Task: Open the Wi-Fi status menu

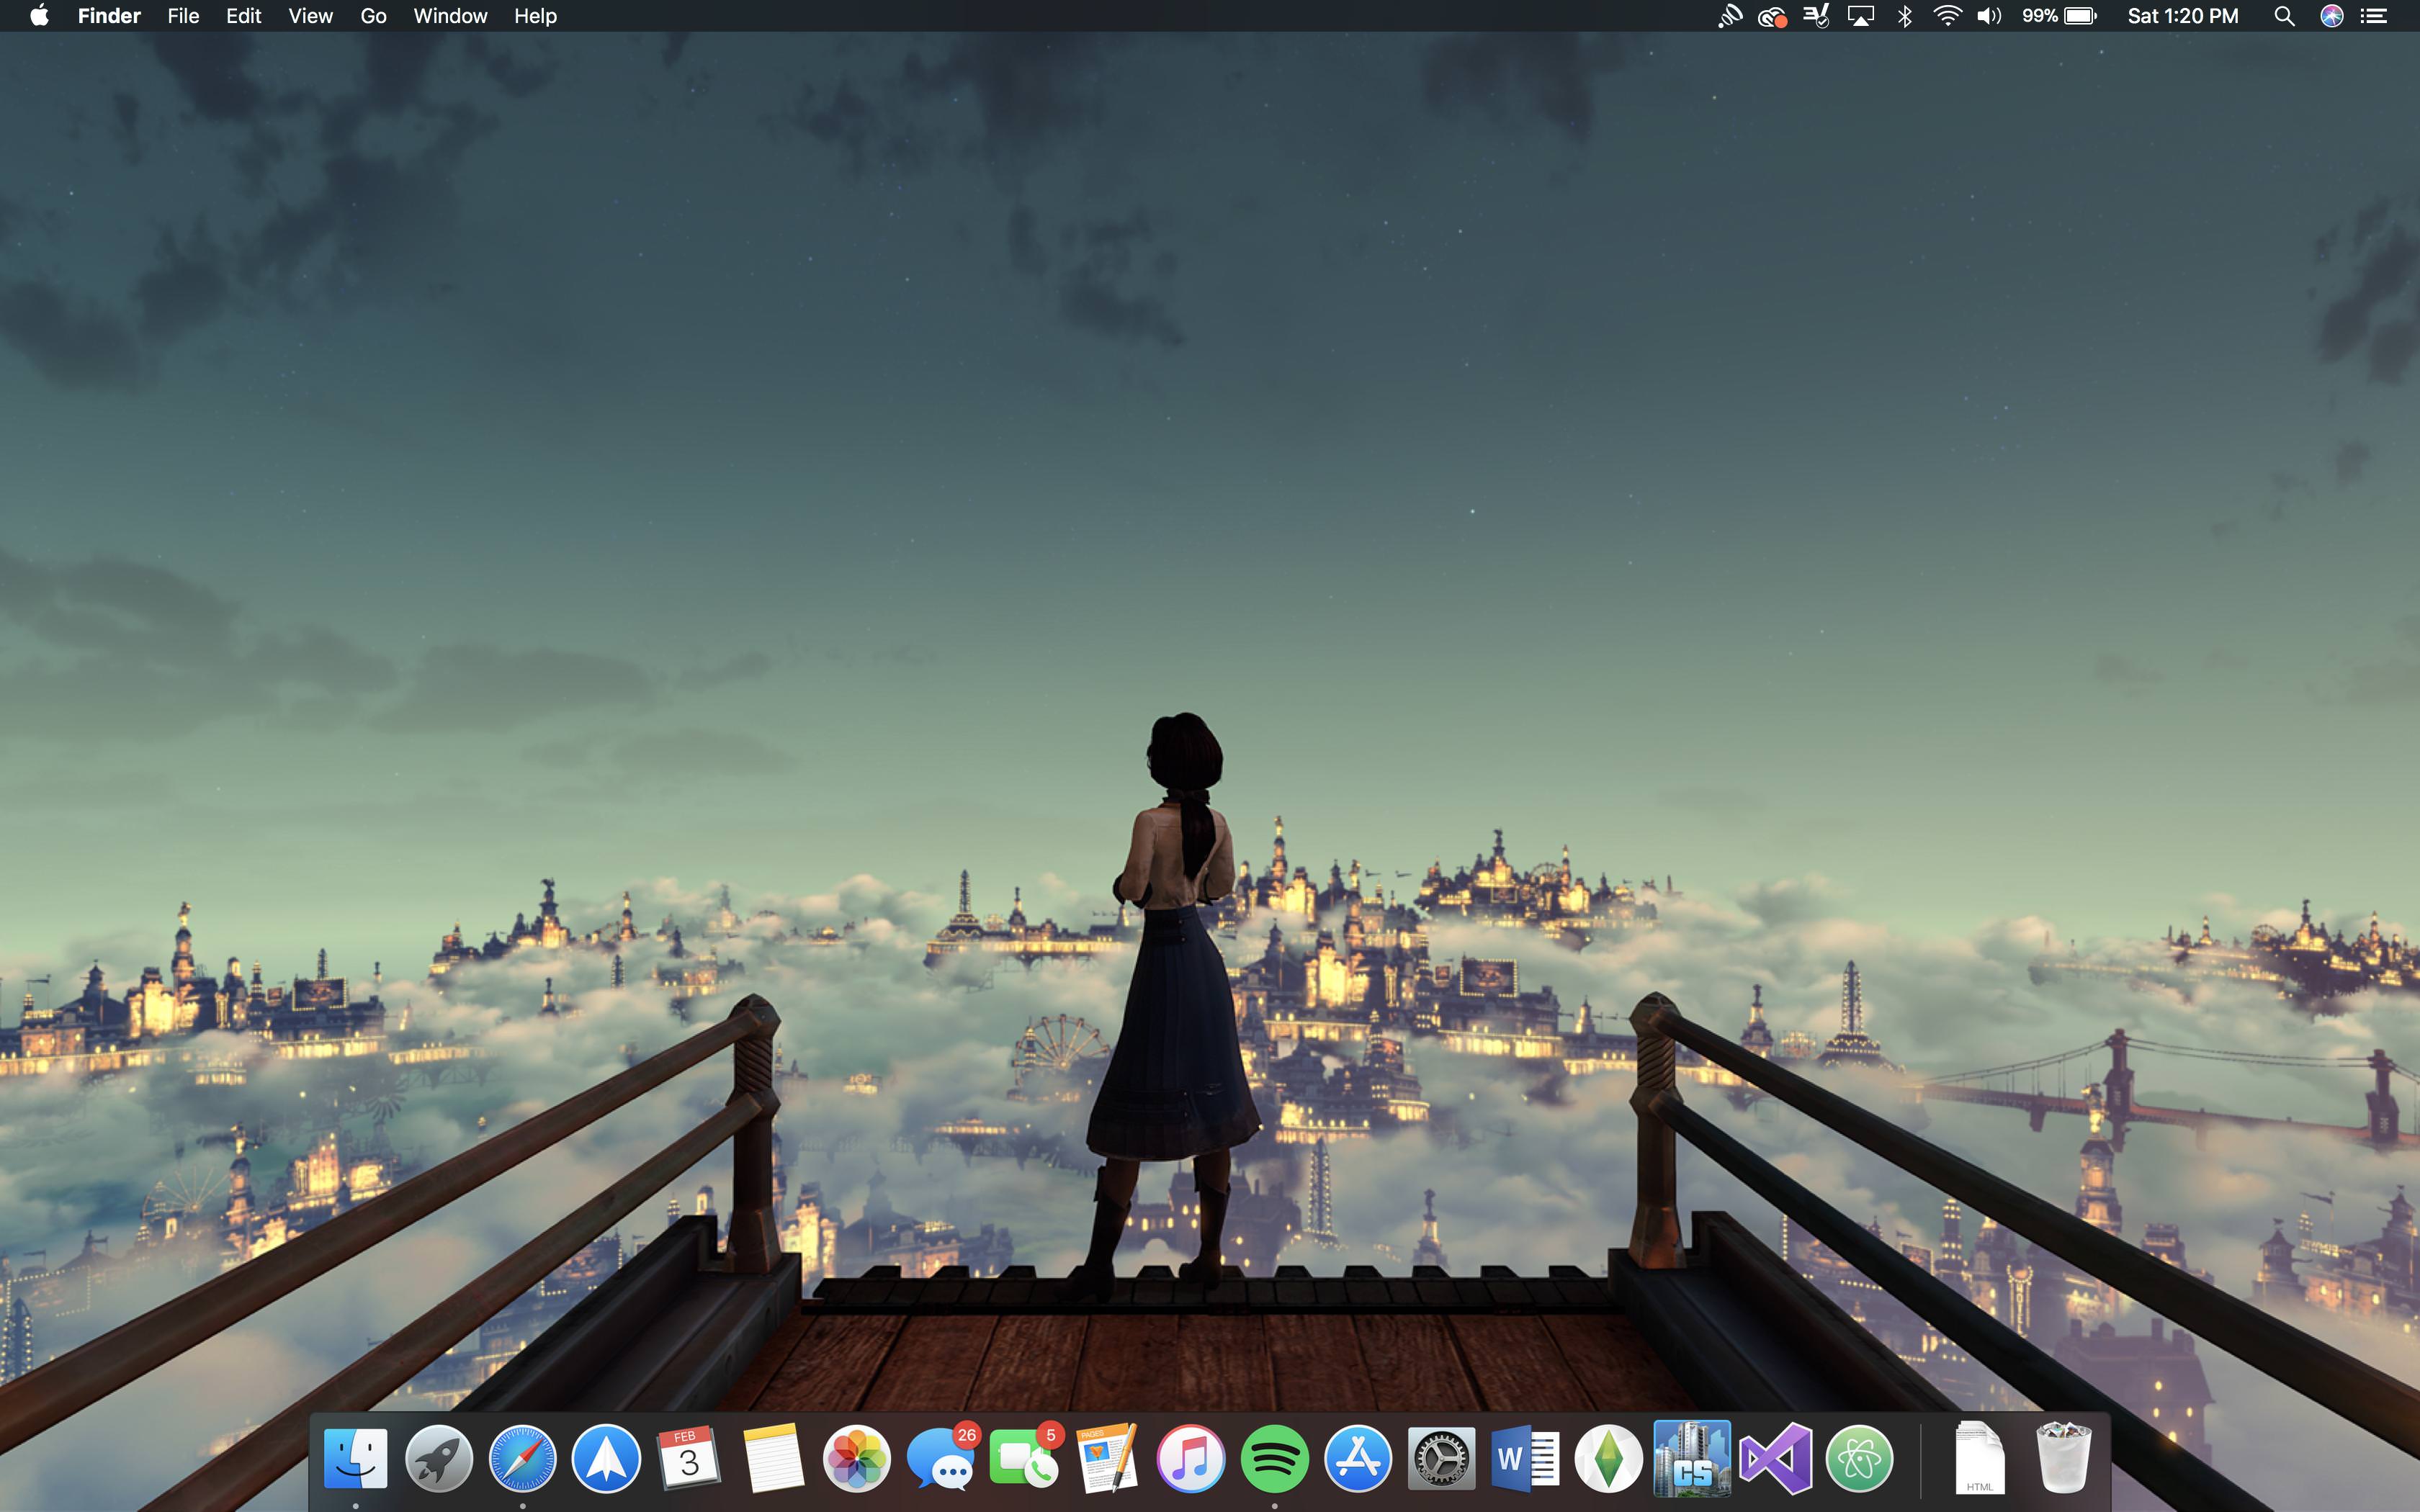Action: coord(1947,16)
